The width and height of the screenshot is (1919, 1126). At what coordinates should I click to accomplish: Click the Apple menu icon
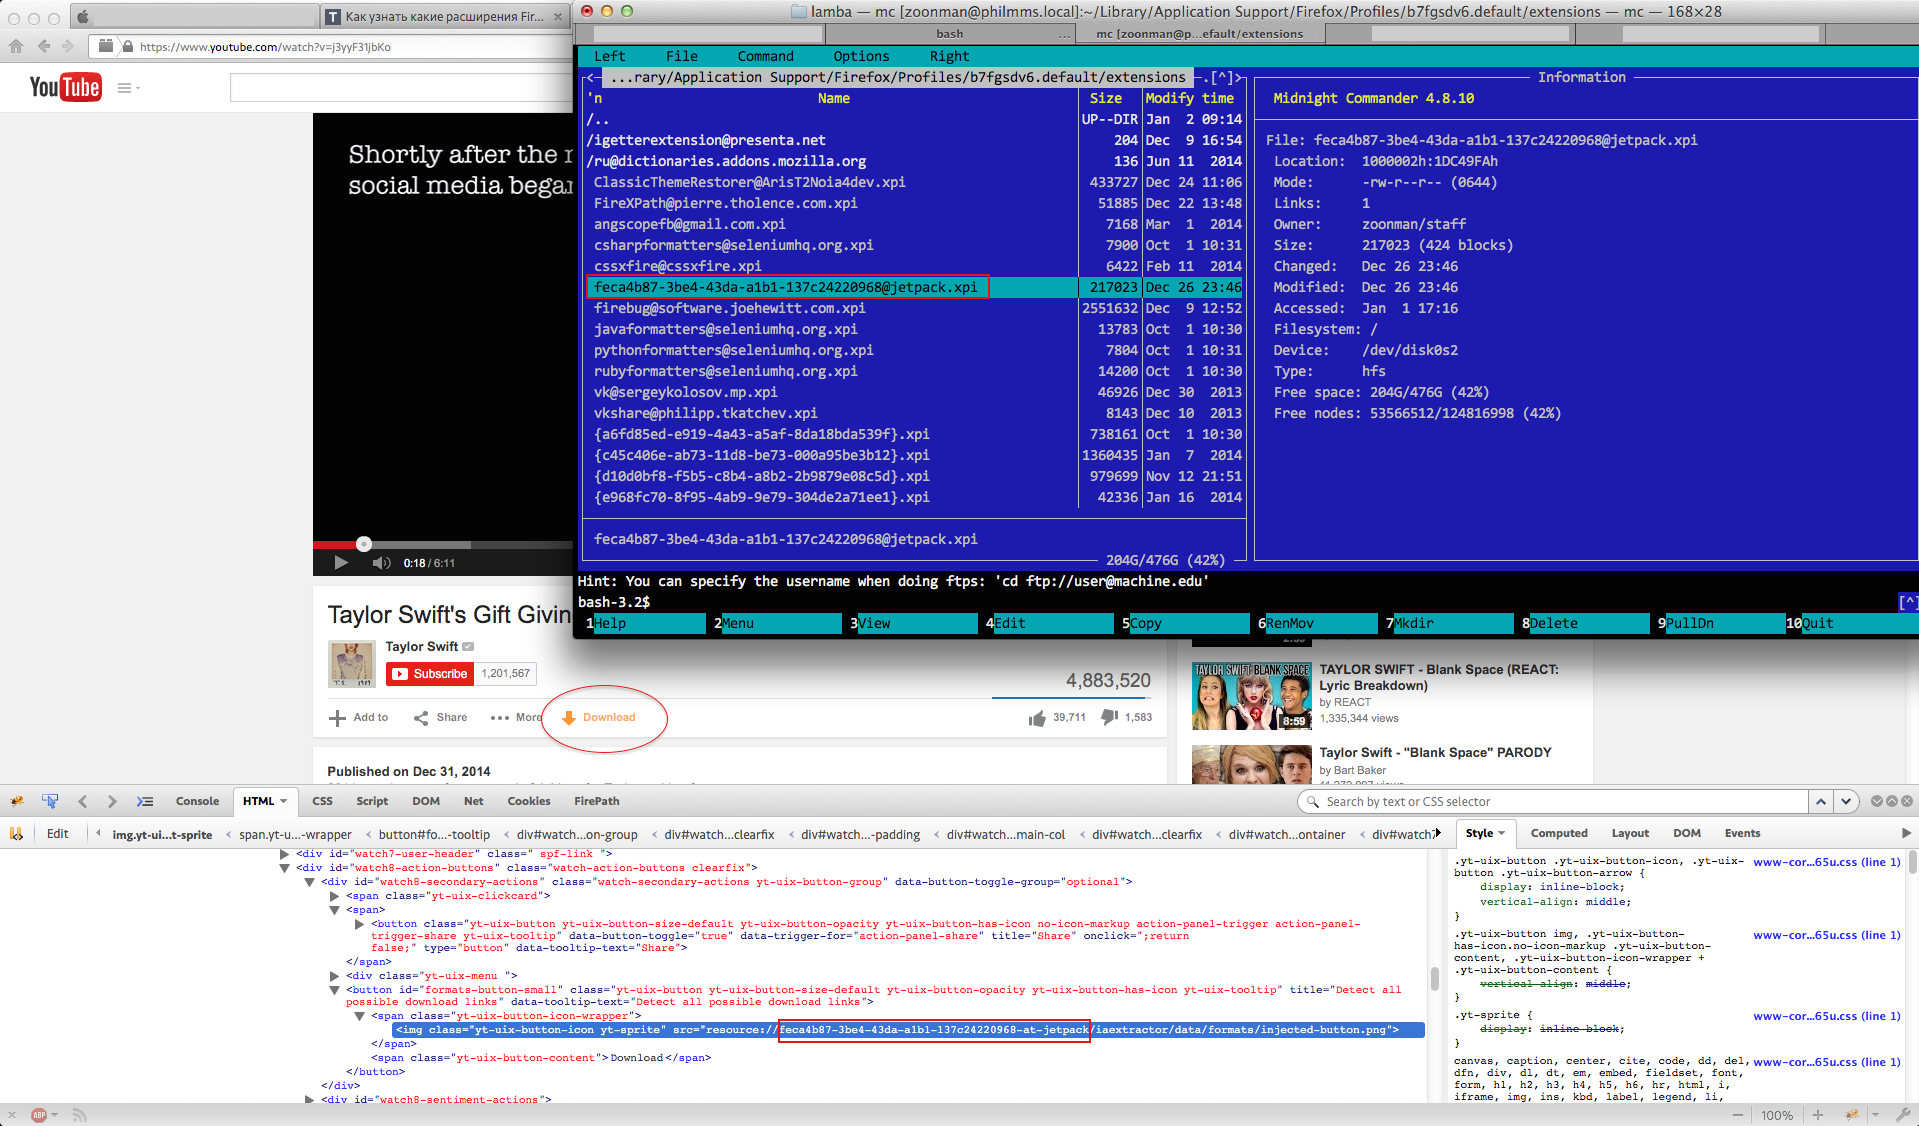(83, 17)
